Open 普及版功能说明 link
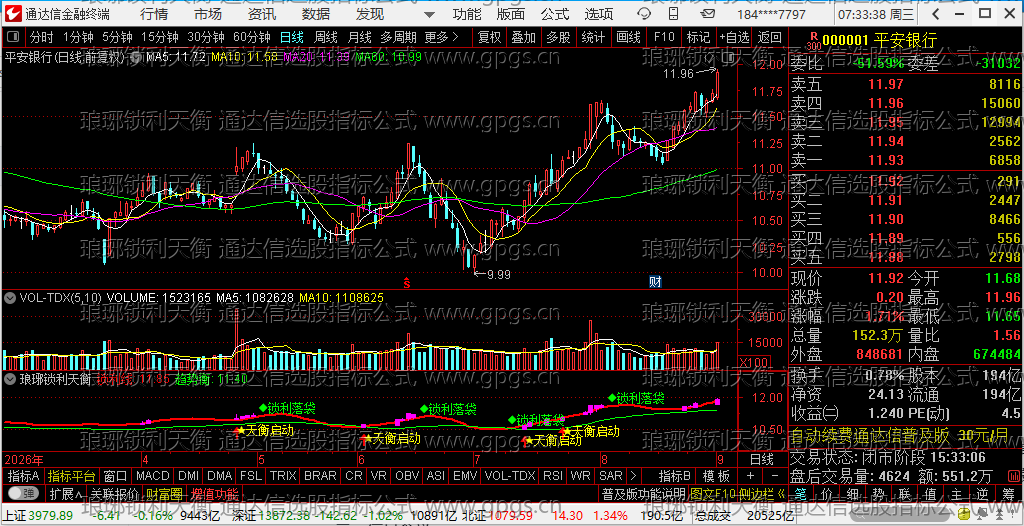 click(x=643, y=493)
